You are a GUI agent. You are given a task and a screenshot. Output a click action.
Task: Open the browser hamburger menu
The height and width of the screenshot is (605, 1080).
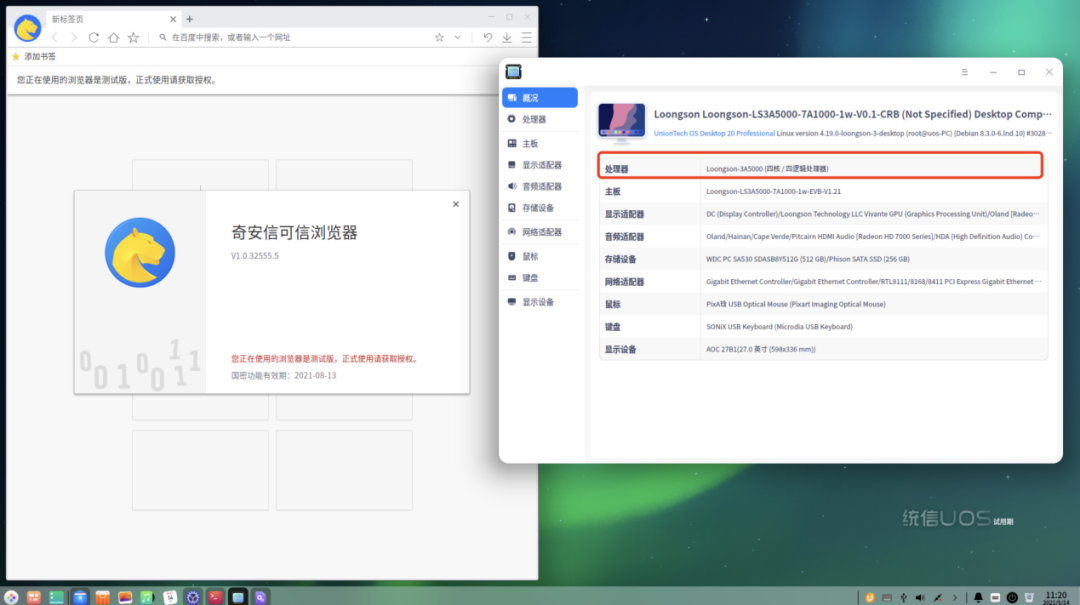[x=526, y=37]
